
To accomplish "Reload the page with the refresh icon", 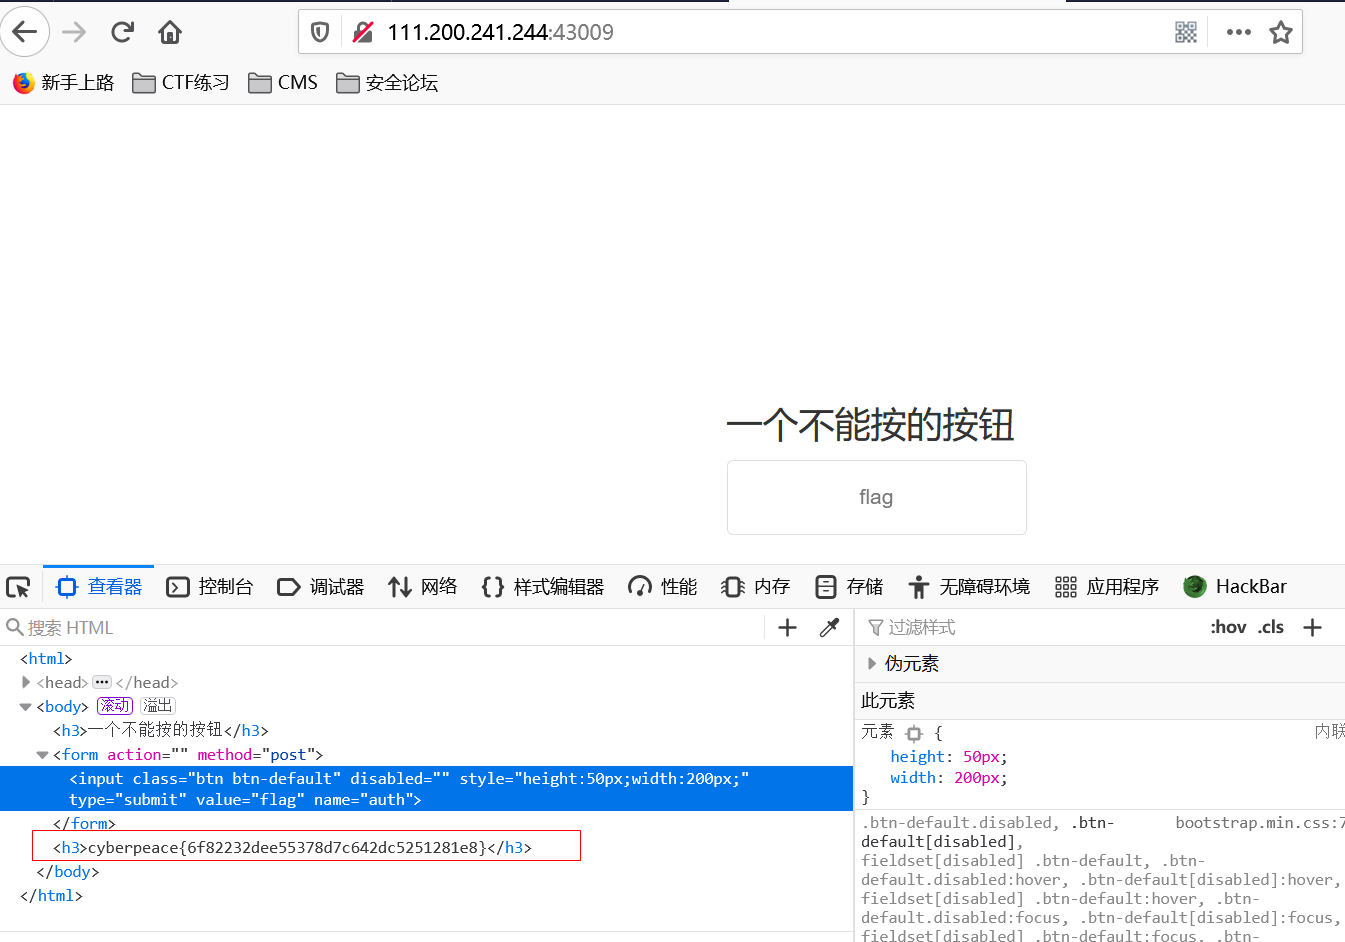I will [x=122, y=31].
